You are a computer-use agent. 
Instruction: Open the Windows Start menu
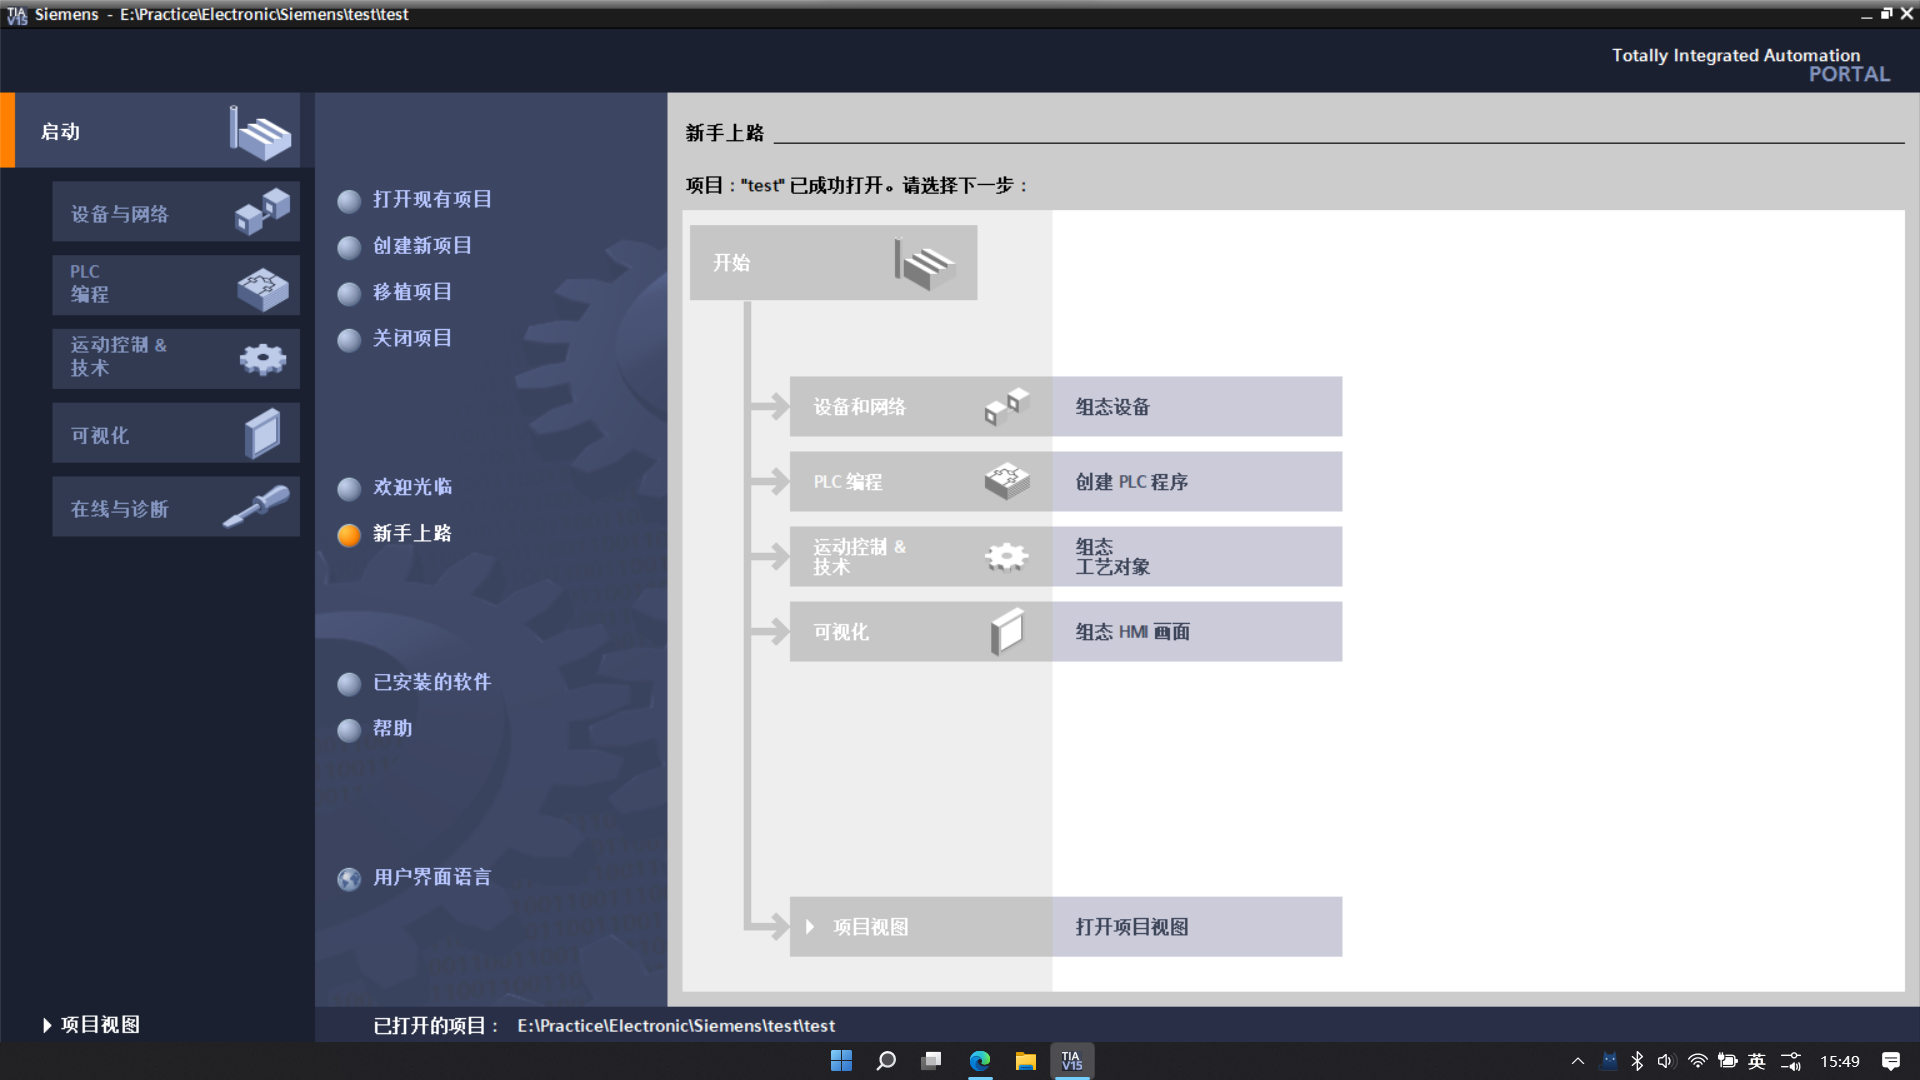tap(841, 1061)
